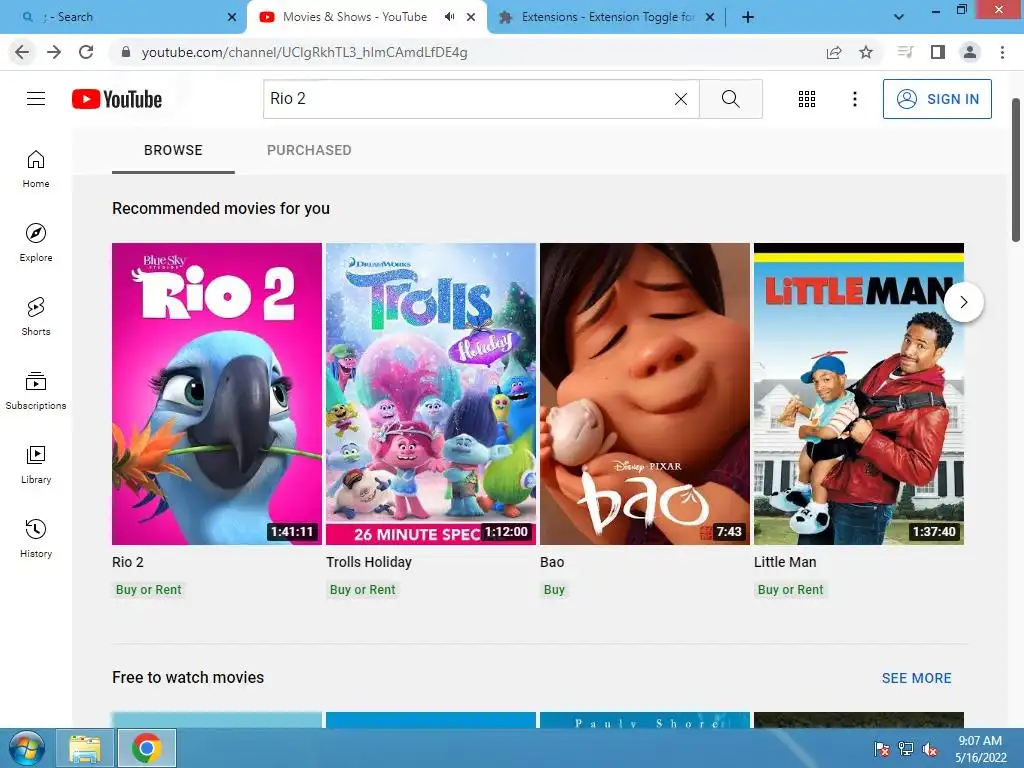The image size is (1024, 768).
Task: Click the search magnifier button
Action: point(731,99)
